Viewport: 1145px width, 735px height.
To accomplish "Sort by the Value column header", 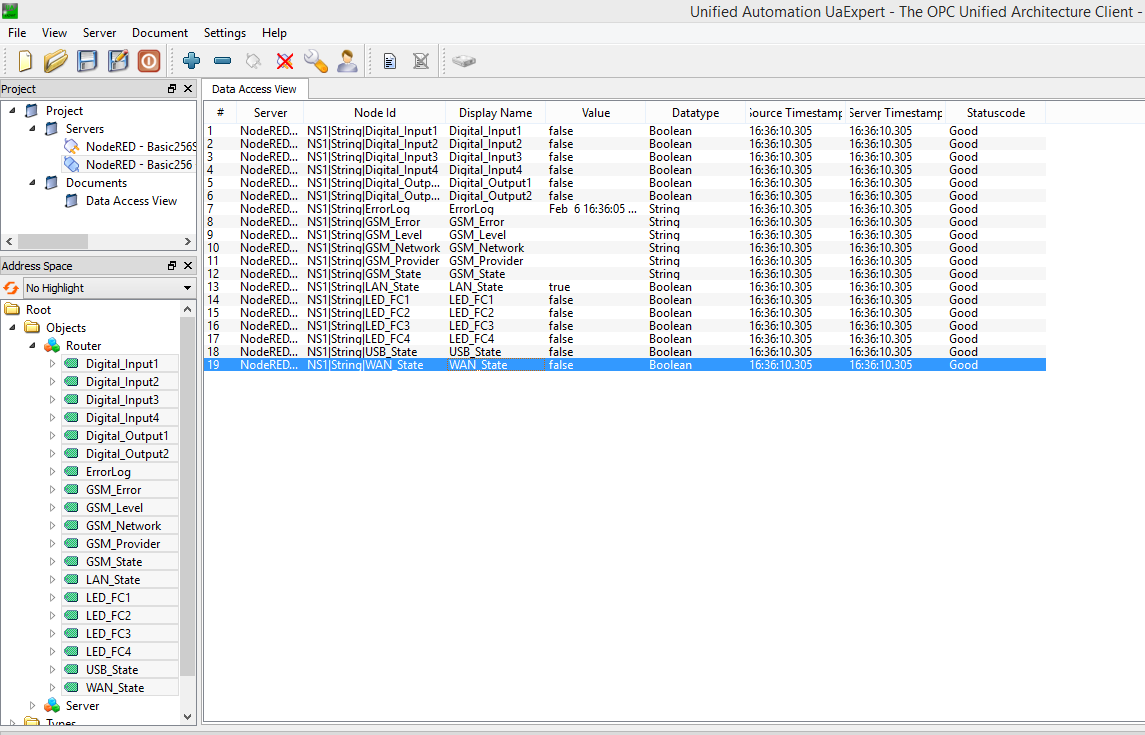I will click(596, 113).
